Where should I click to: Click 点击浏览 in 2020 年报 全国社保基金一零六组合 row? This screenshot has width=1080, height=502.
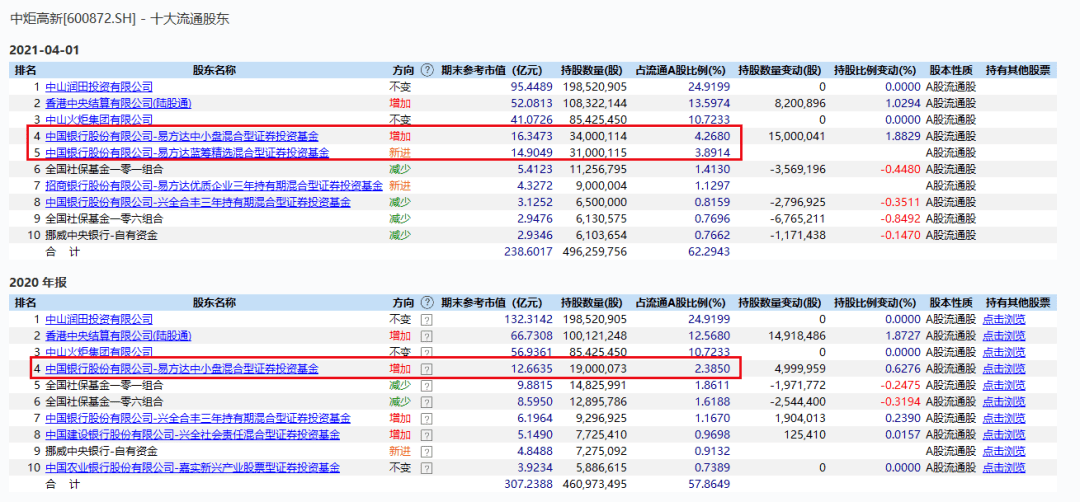click(1004, 402)
